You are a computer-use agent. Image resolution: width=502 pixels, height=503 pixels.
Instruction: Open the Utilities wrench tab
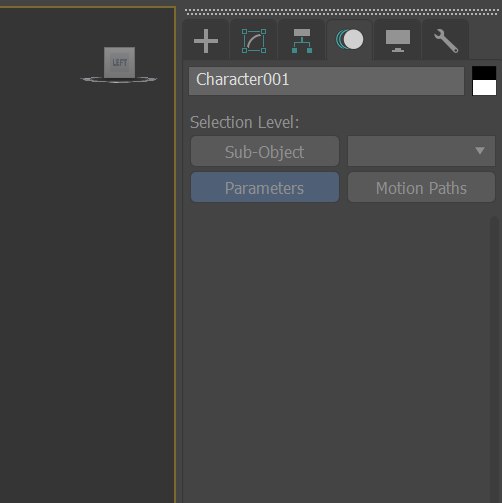[x=446, y=41]
